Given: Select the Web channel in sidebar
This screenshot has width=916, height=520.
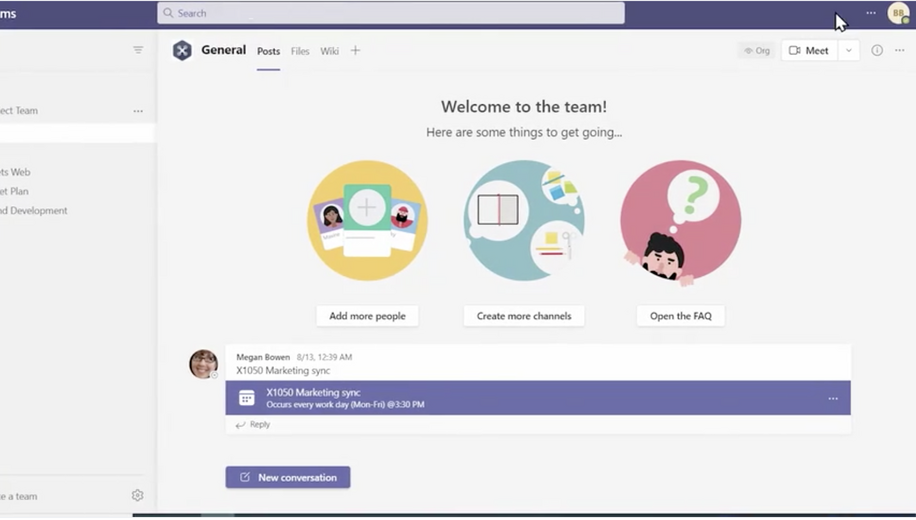Looking at the screenshot, I should pyautogui.click(x=15, y=172).
